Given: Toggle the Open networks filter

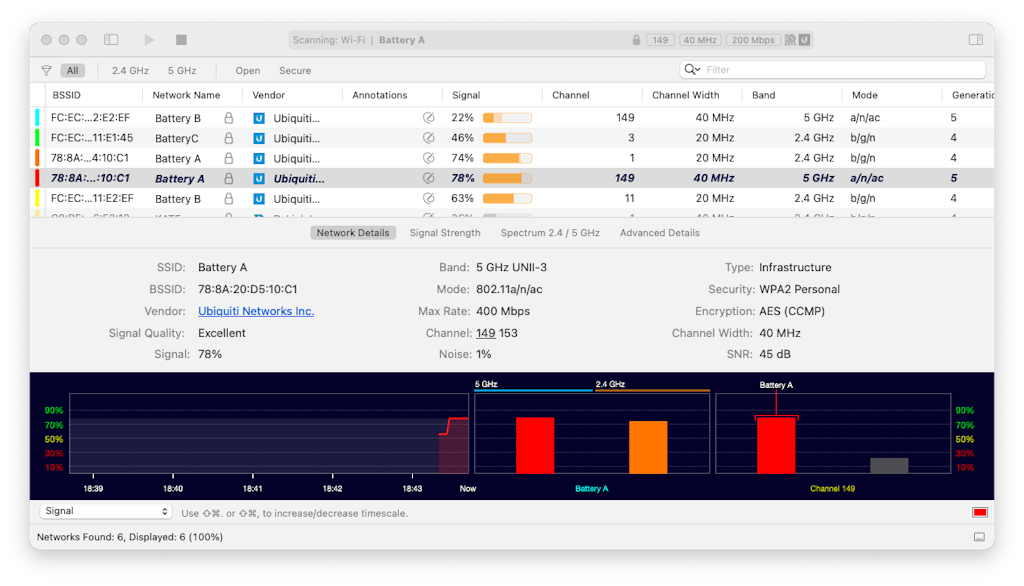Looking at the screenshot, I should (248, 71).
